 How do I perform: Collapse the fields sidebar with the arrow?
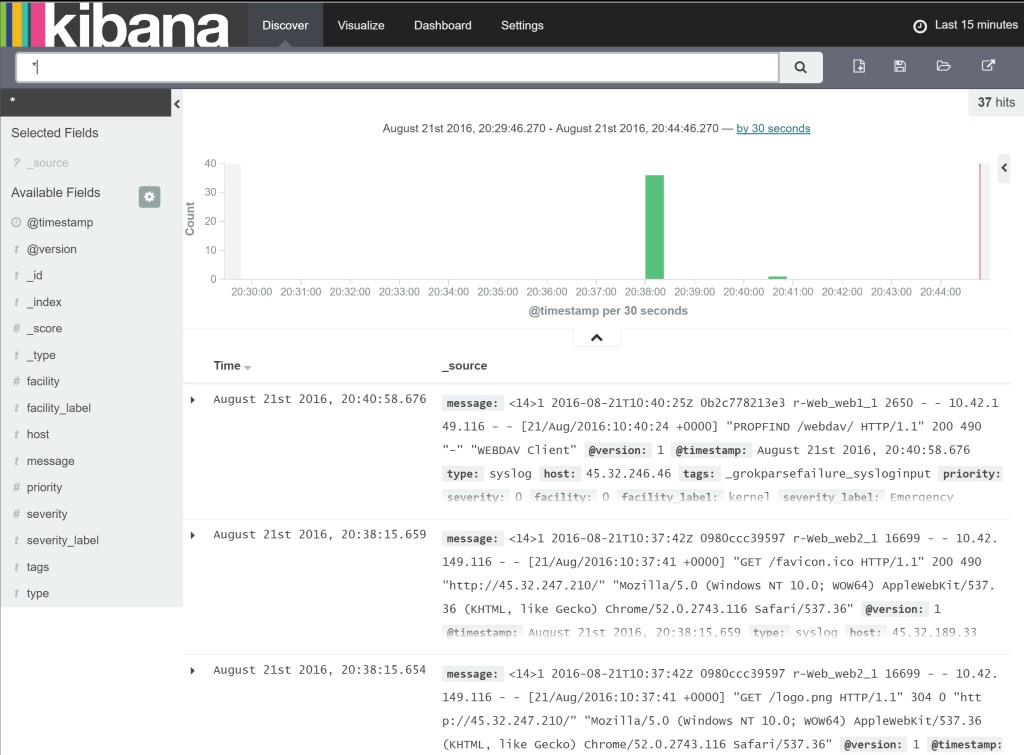tap(176, 104)
